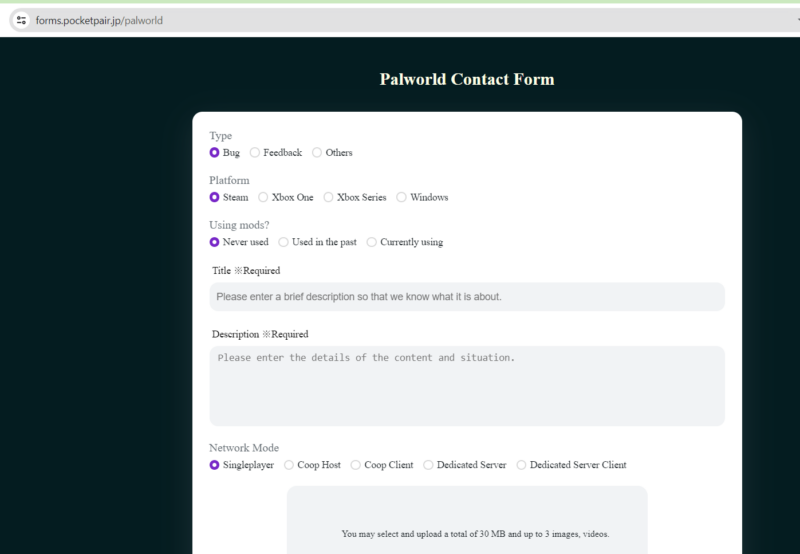
Task: Select Currently using mods option
Action: (372, 242)
